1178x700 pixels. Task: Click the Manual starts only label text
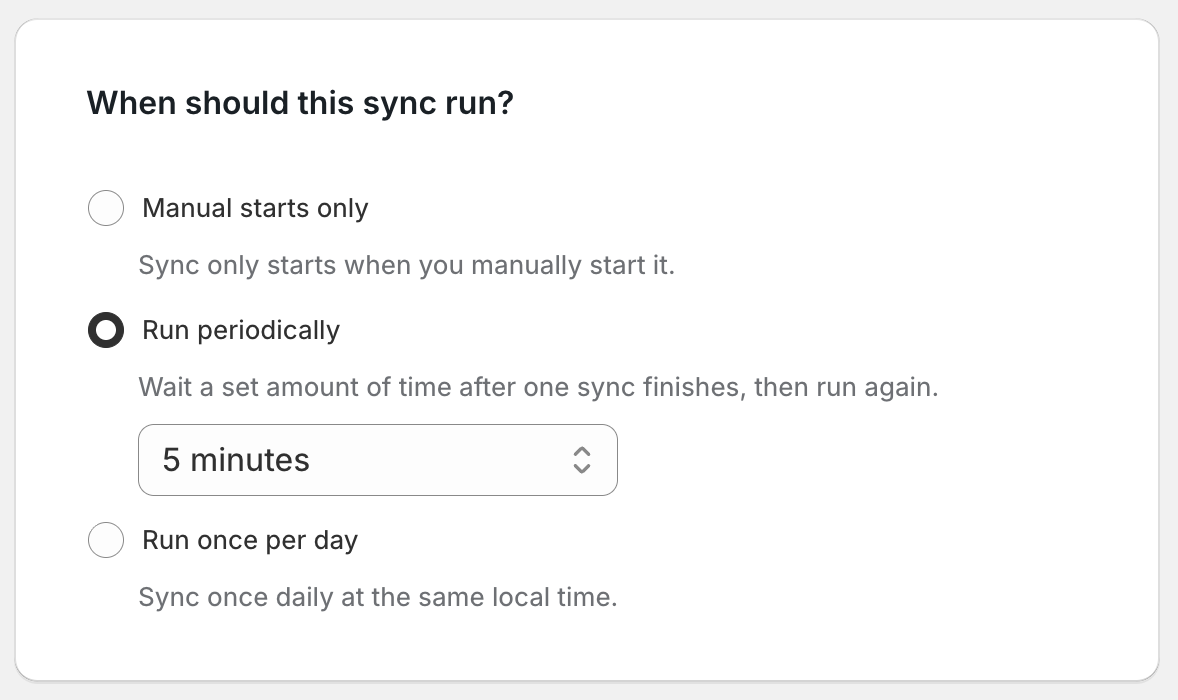pyautogui.click(x=255, y=208)
